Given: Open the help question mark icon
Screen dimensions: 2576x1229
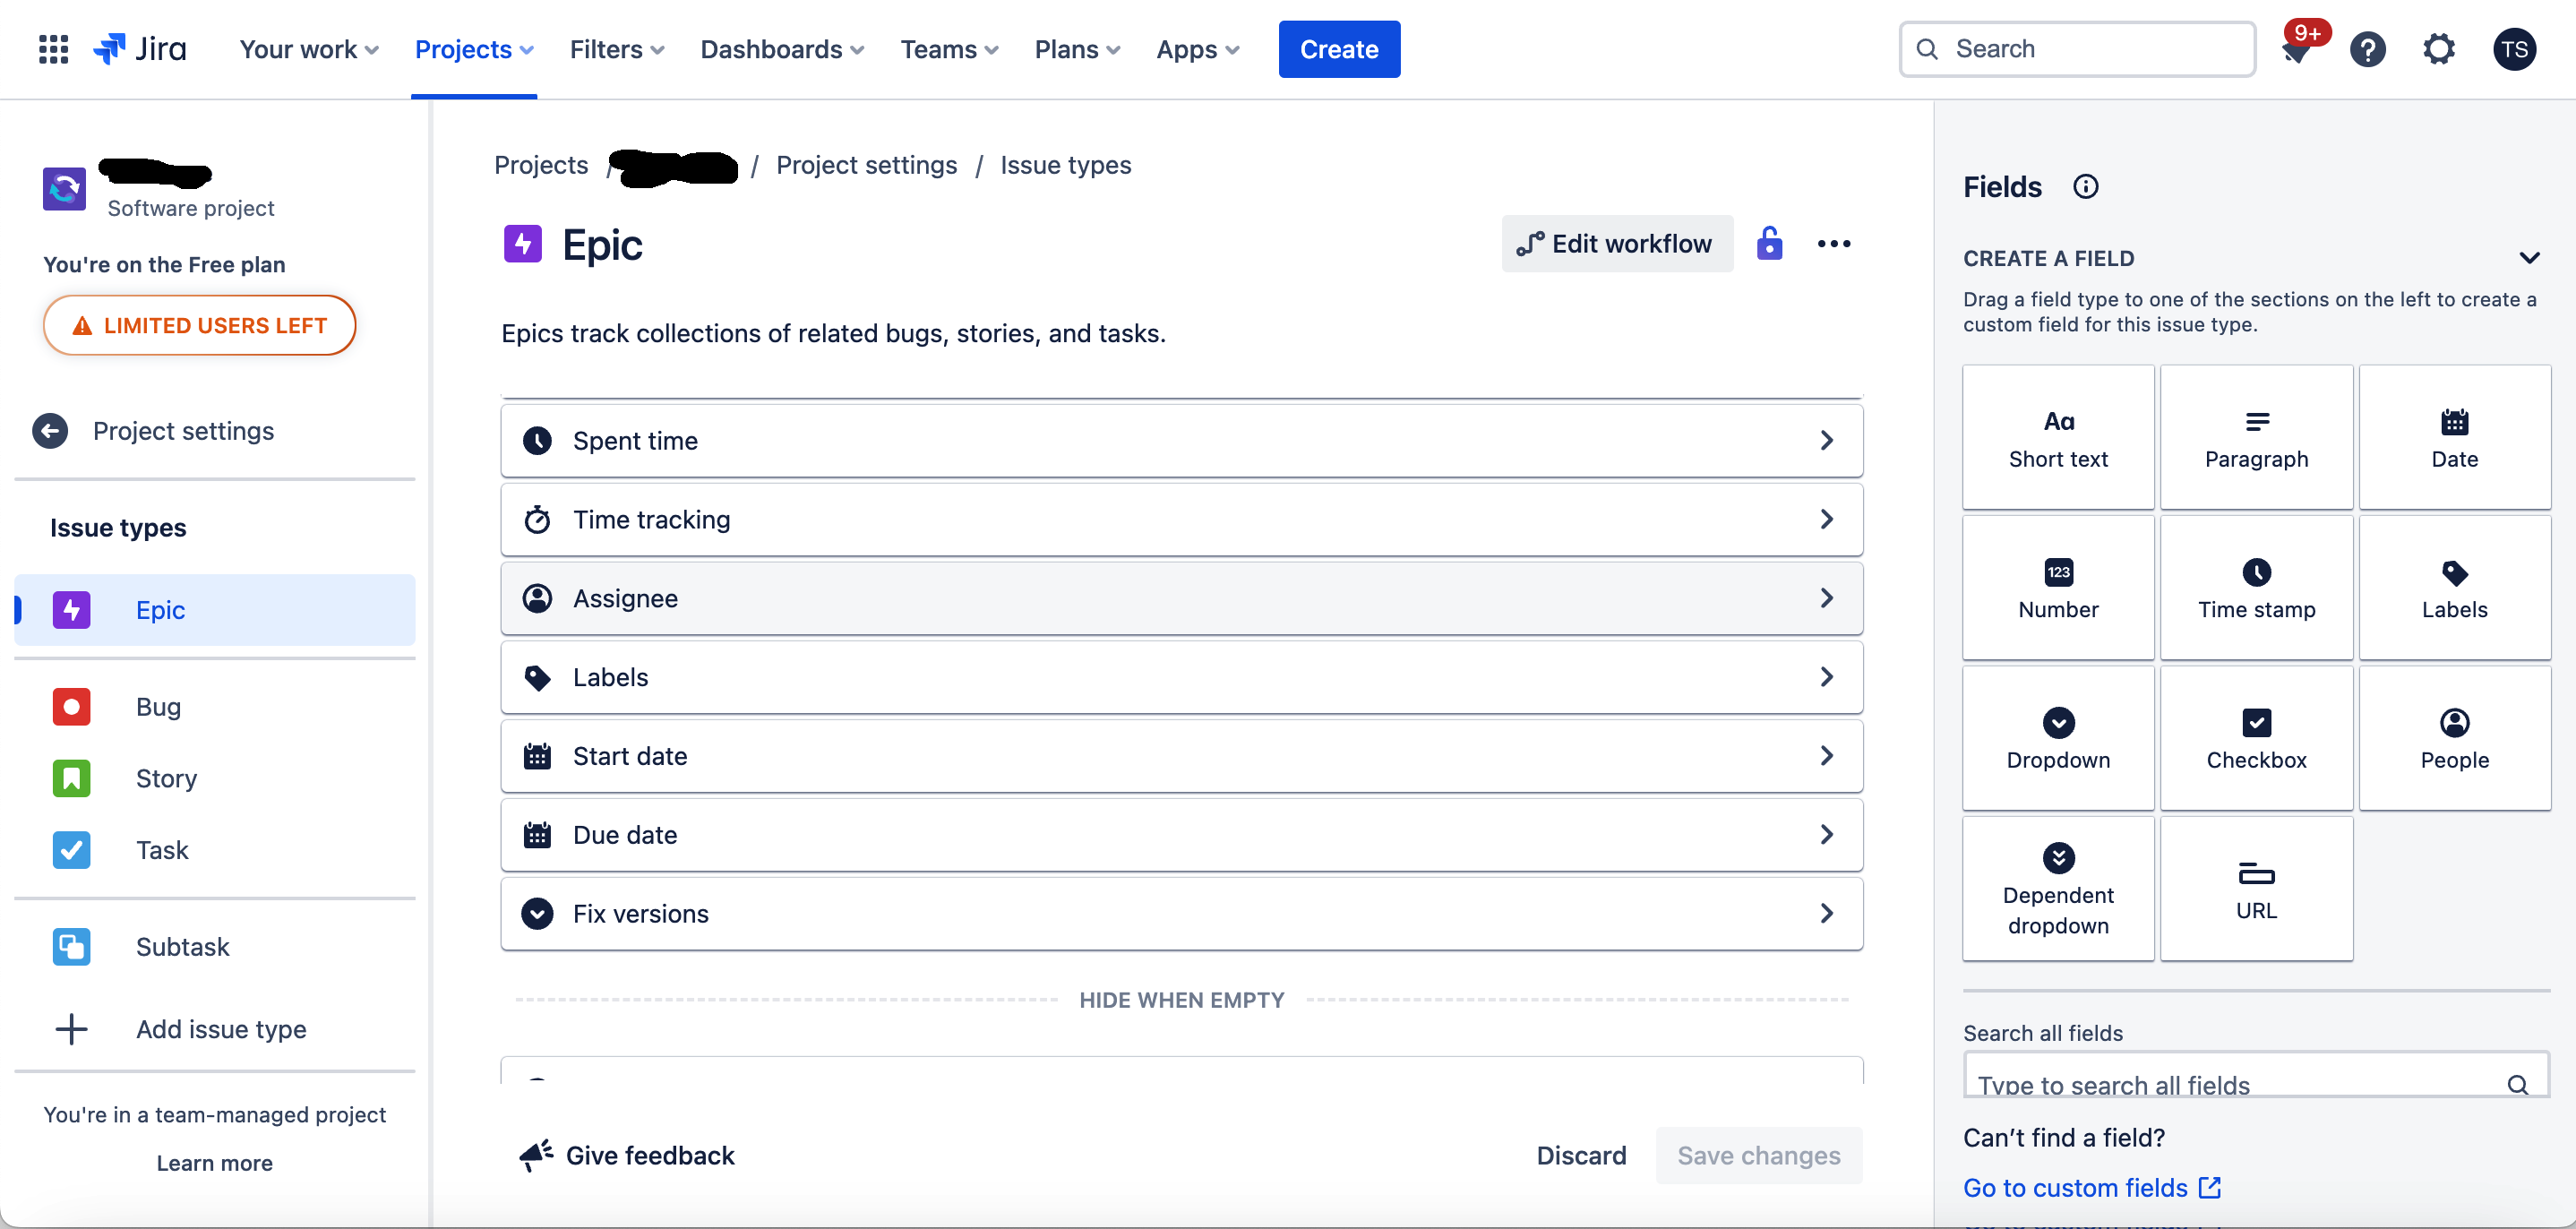Looking at the screenshot, I should 2367,49.
